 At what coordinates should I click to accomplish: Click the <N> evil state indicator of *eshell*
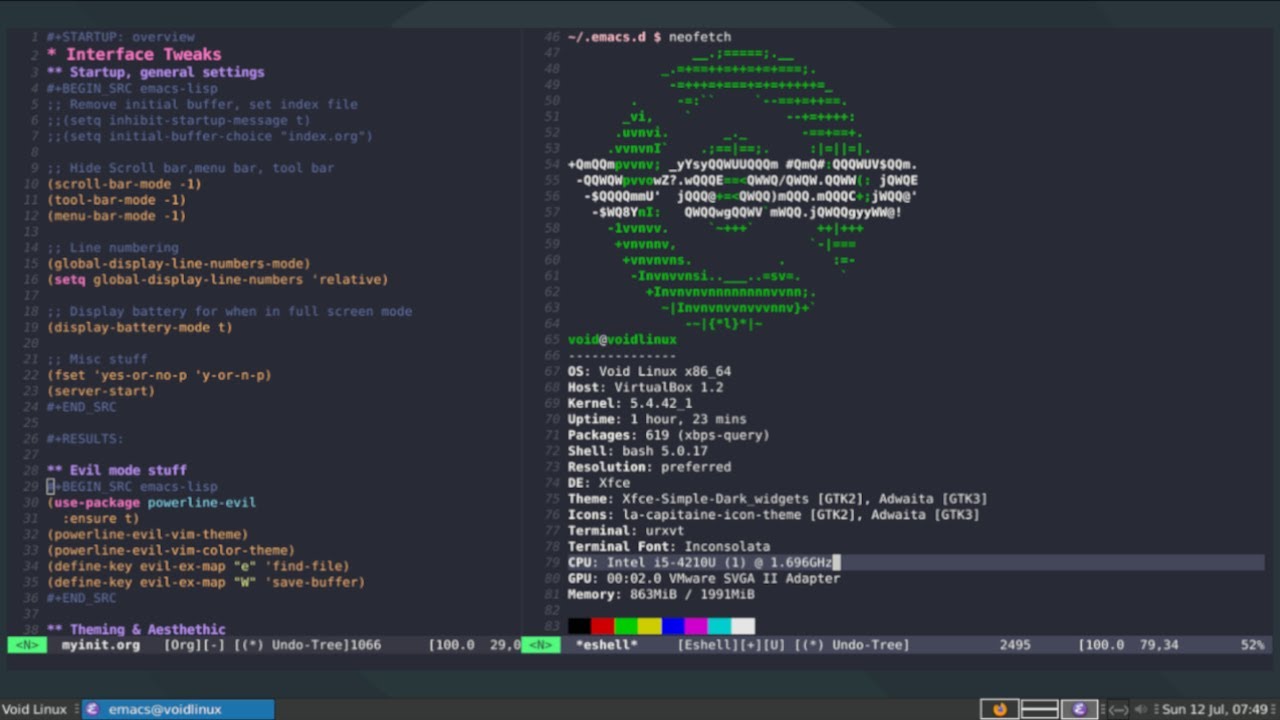pos(541,645)
